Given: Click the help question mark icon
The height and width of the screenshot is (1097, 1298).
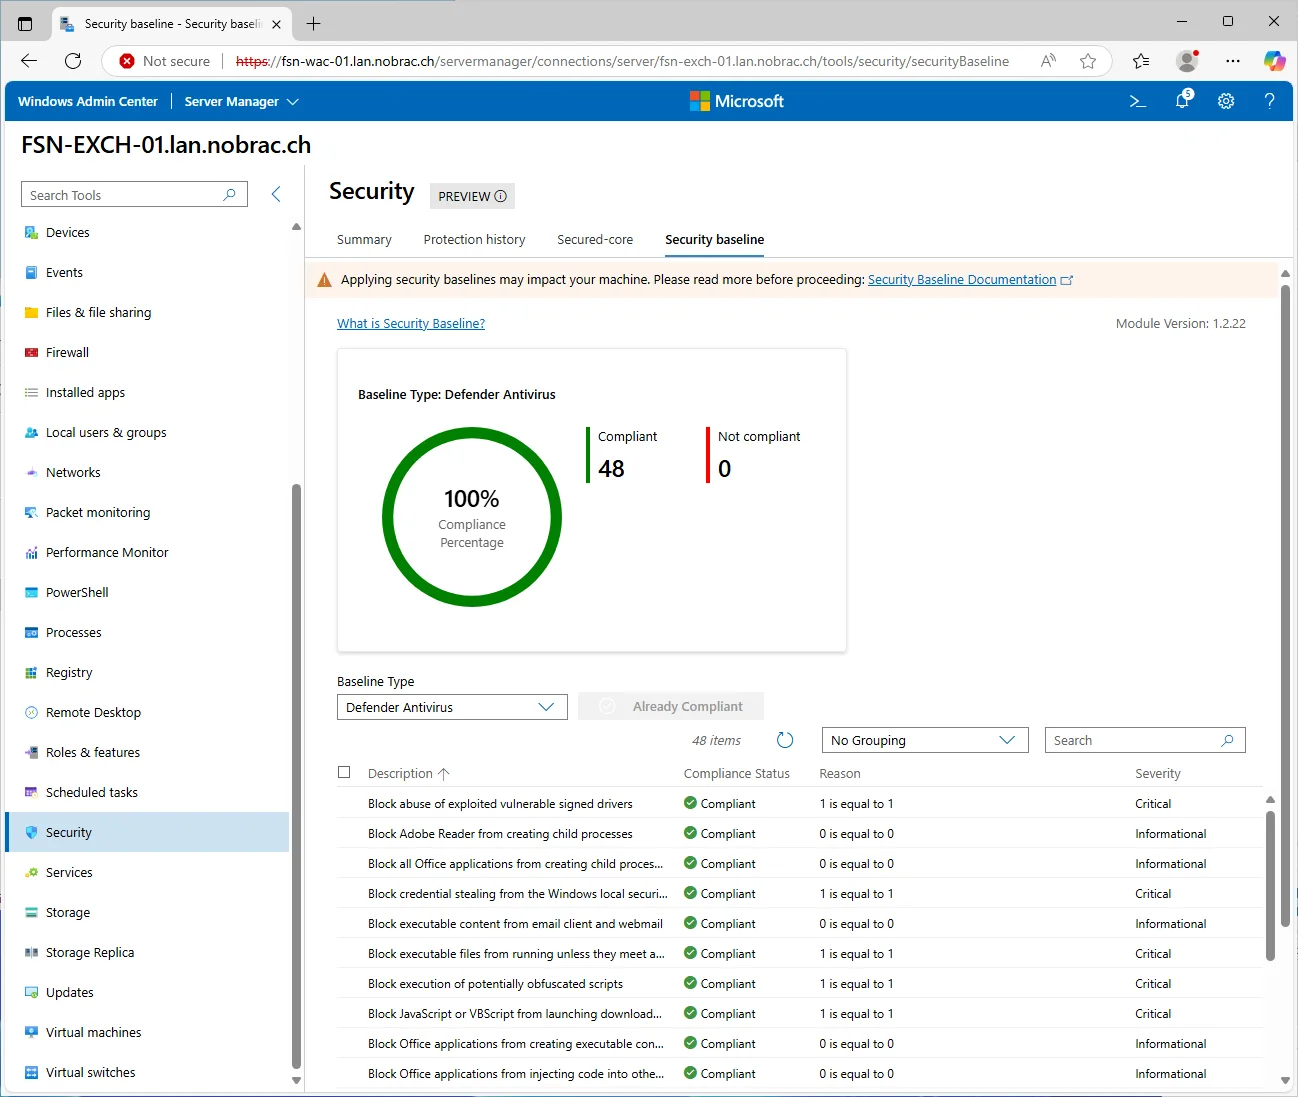Looking at the screenshot, I should (1269, 101).
